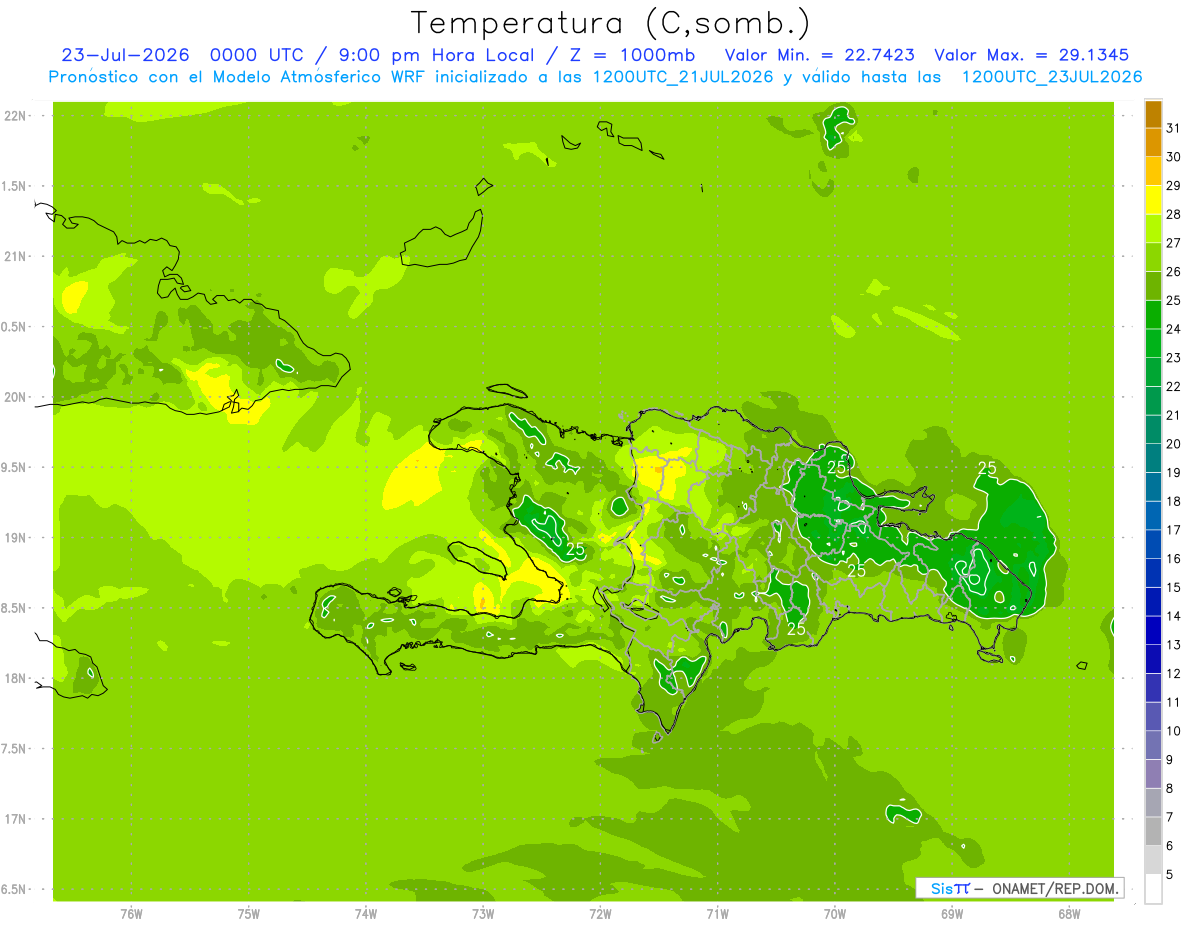Click the 70W longitude label
The image size is (1200, 927).
coord(835,913)
